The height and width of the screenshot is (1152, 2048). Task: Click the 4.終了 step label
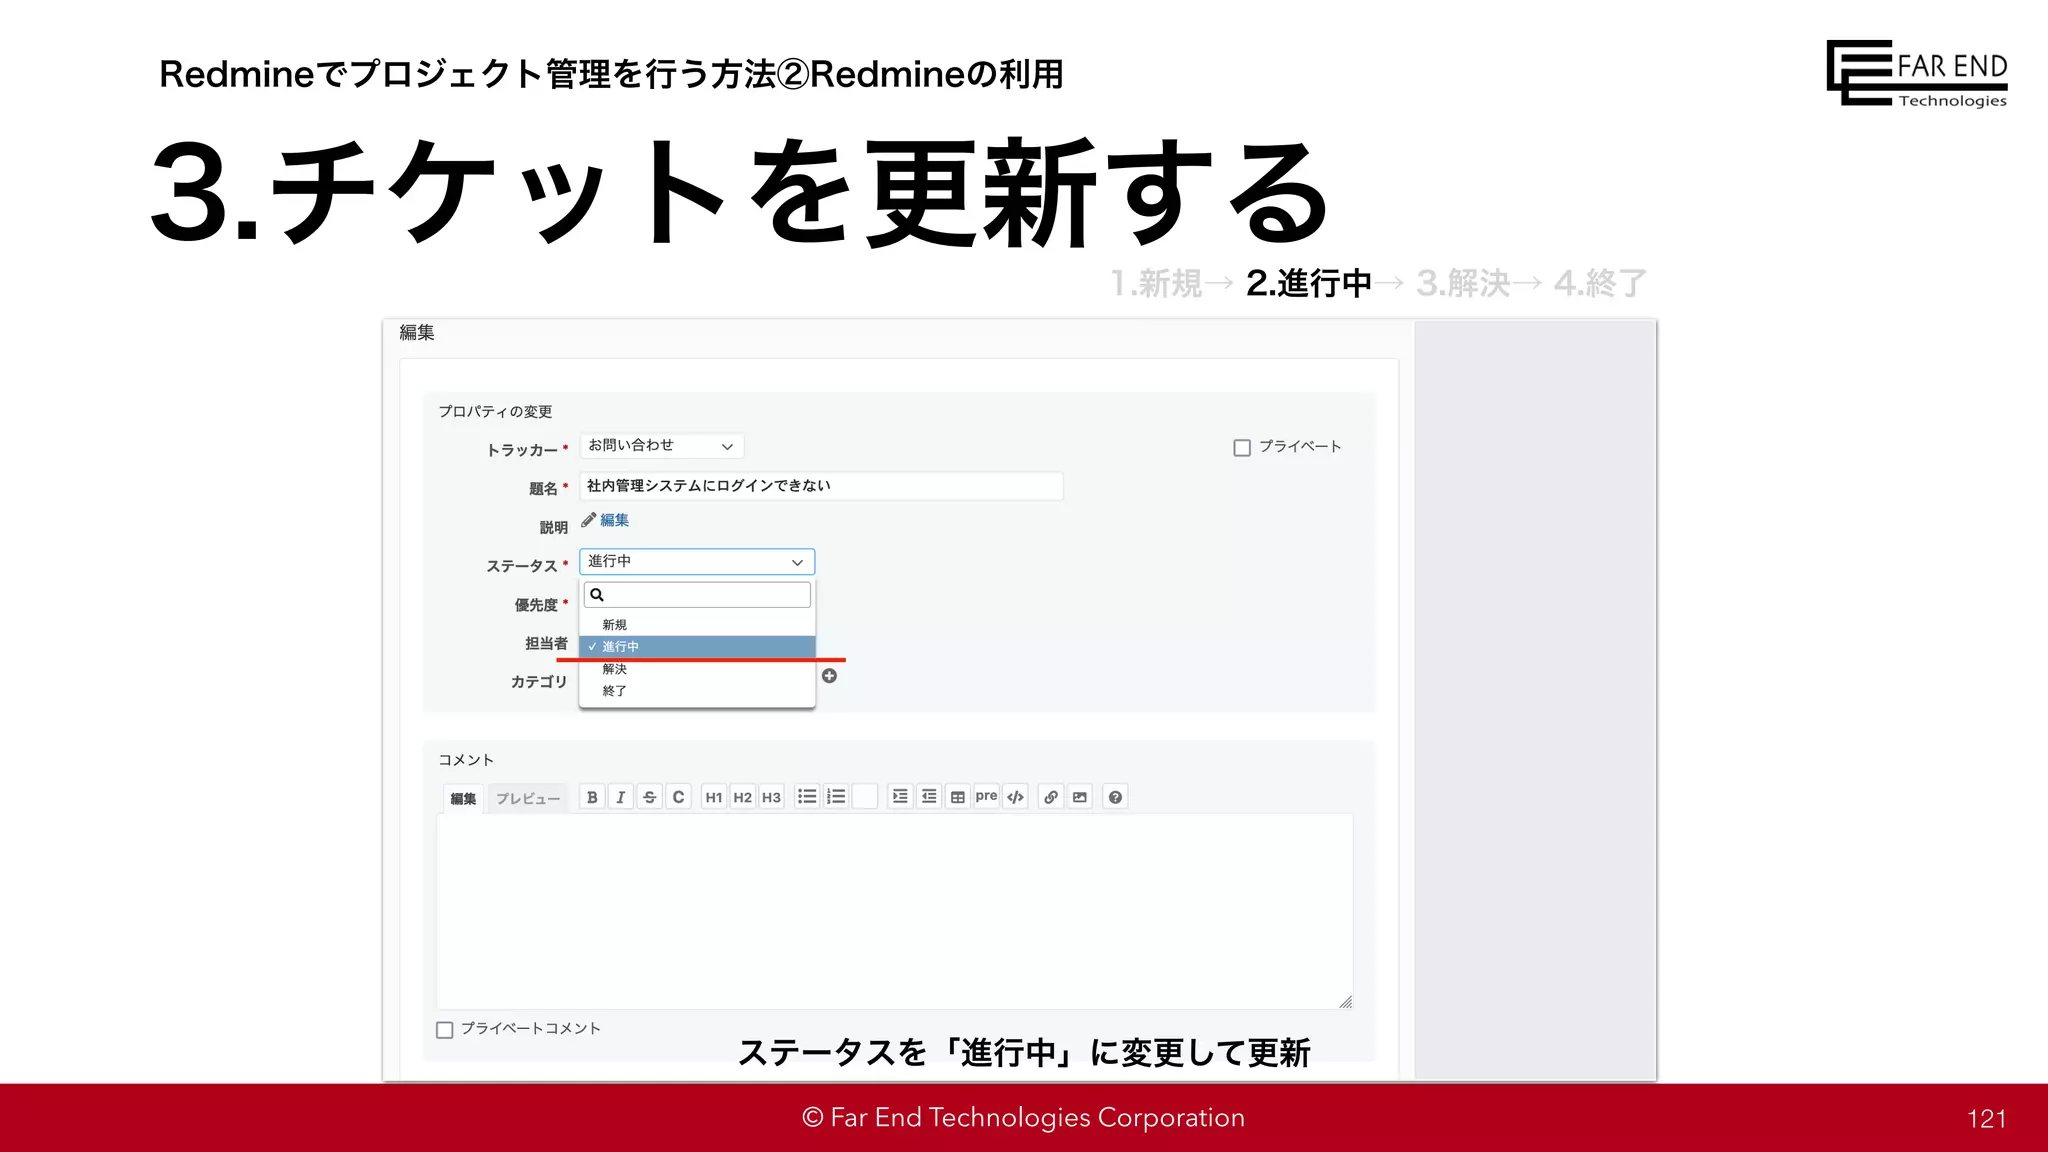pyautogui.click(x=1600, y=284)
